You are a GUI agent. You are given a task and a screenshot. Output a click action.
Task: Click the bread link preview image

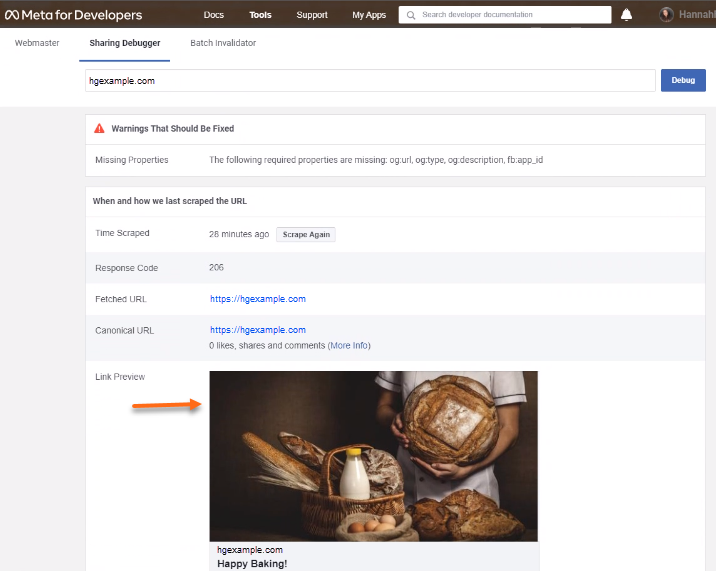[x=373, y=456]
